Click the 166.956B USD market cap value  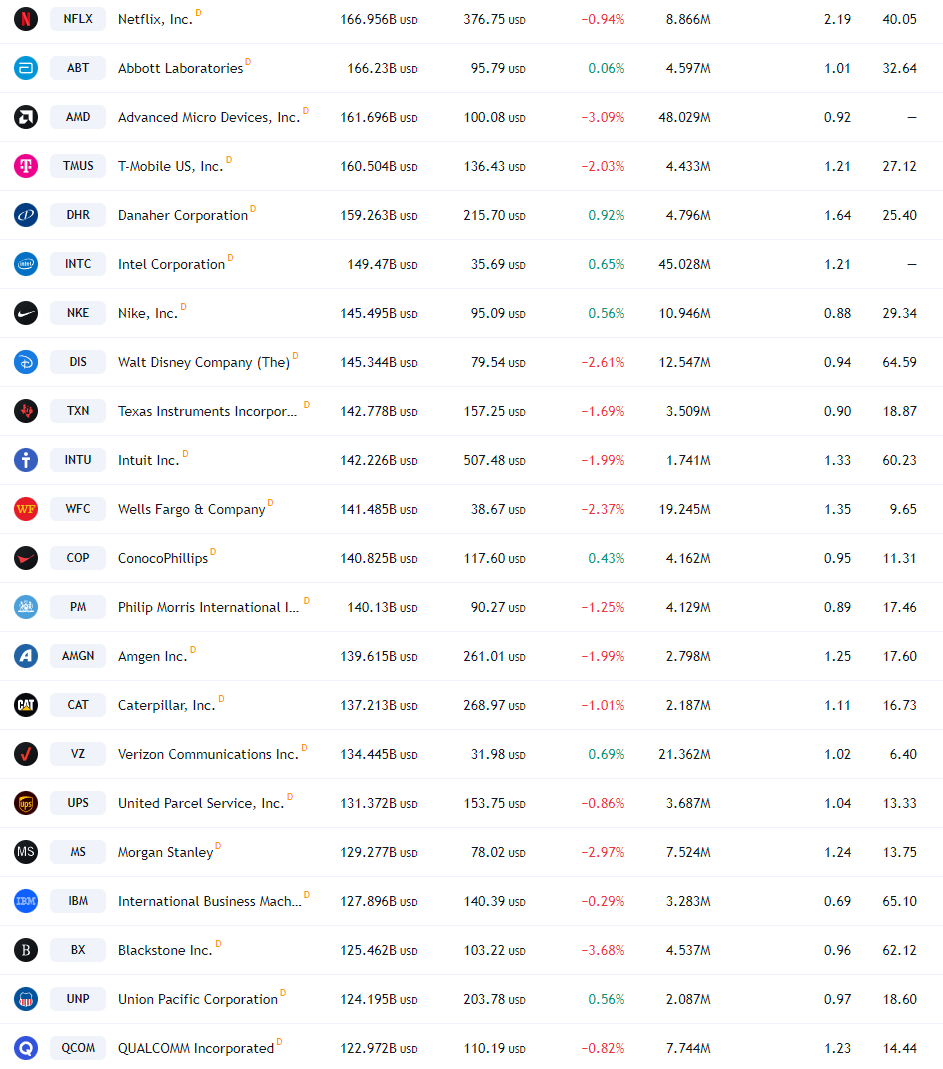point(379,20)
